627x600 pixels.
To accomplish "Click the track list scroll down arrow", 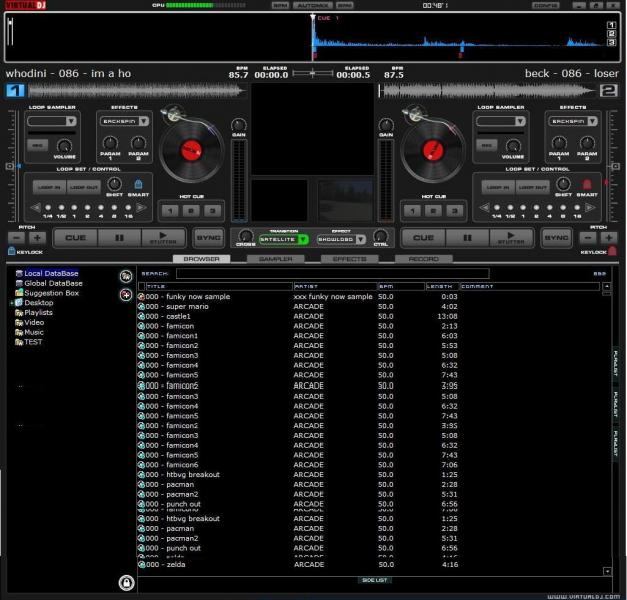I will [x=607, y=571].
